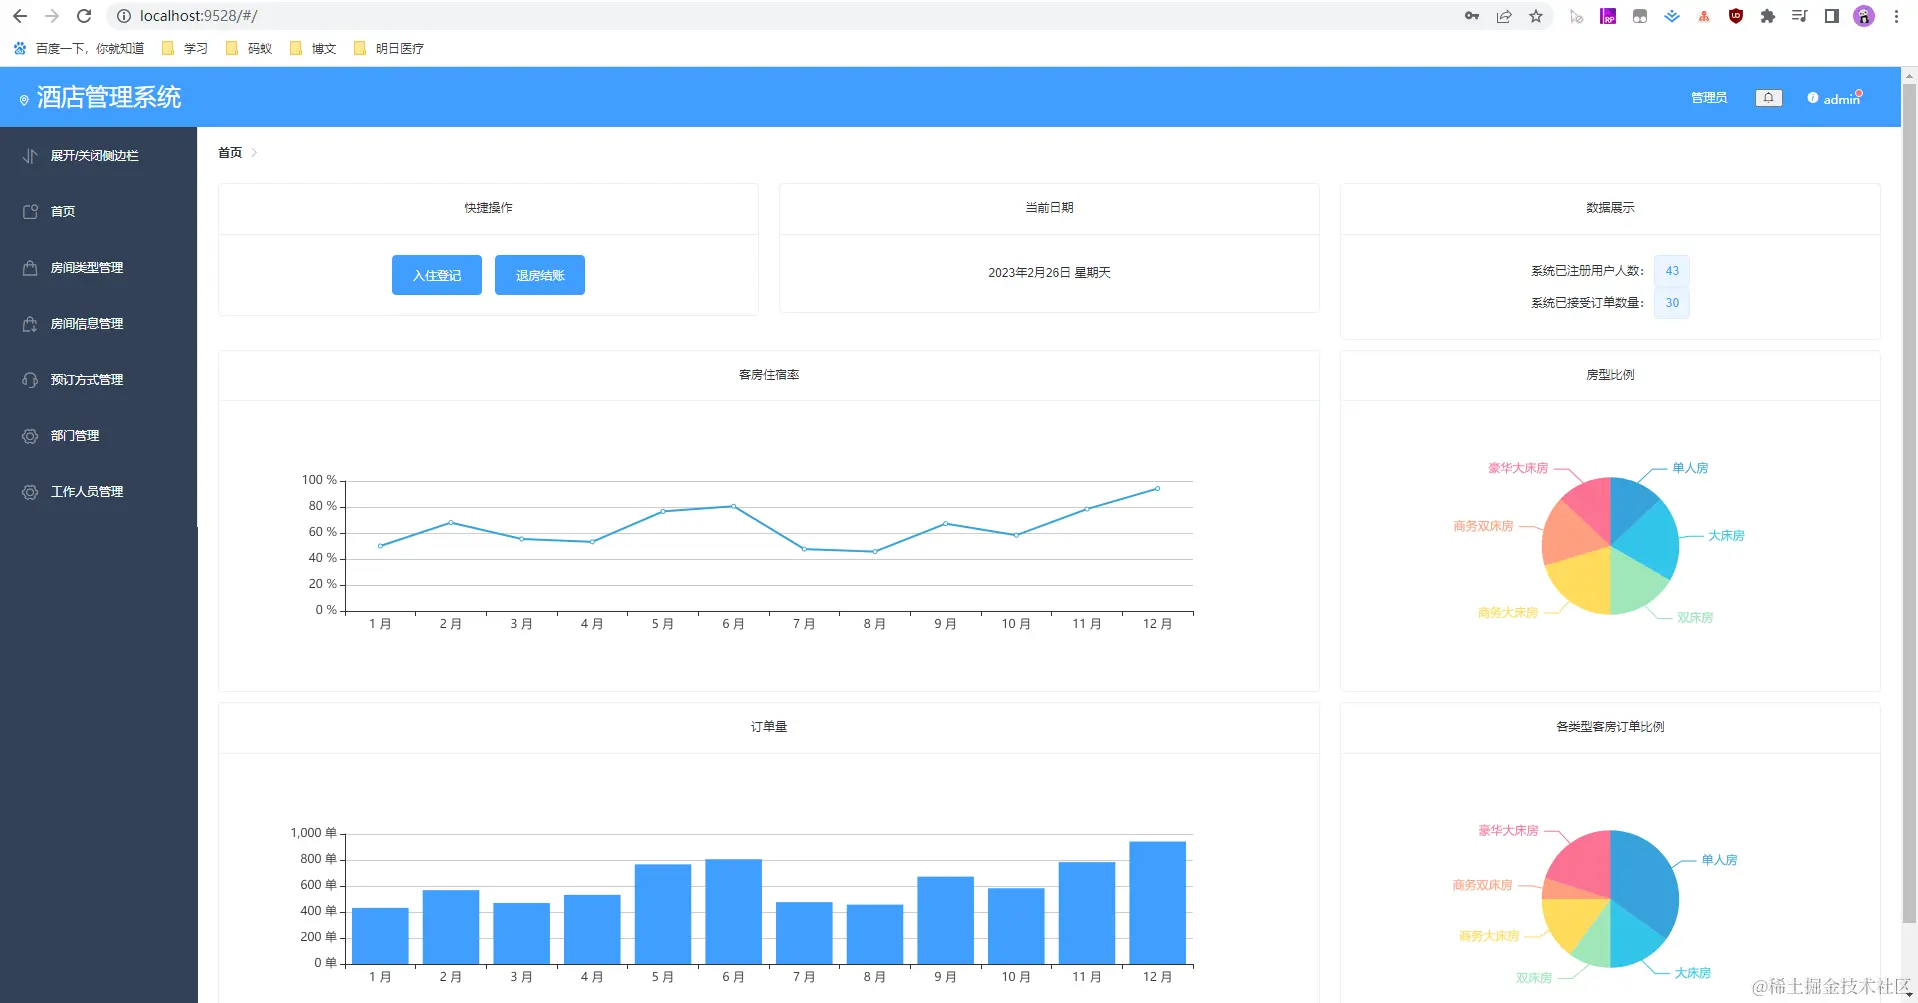Click the 12月 bar in 订单量 chart

[x=1157, y=903]
